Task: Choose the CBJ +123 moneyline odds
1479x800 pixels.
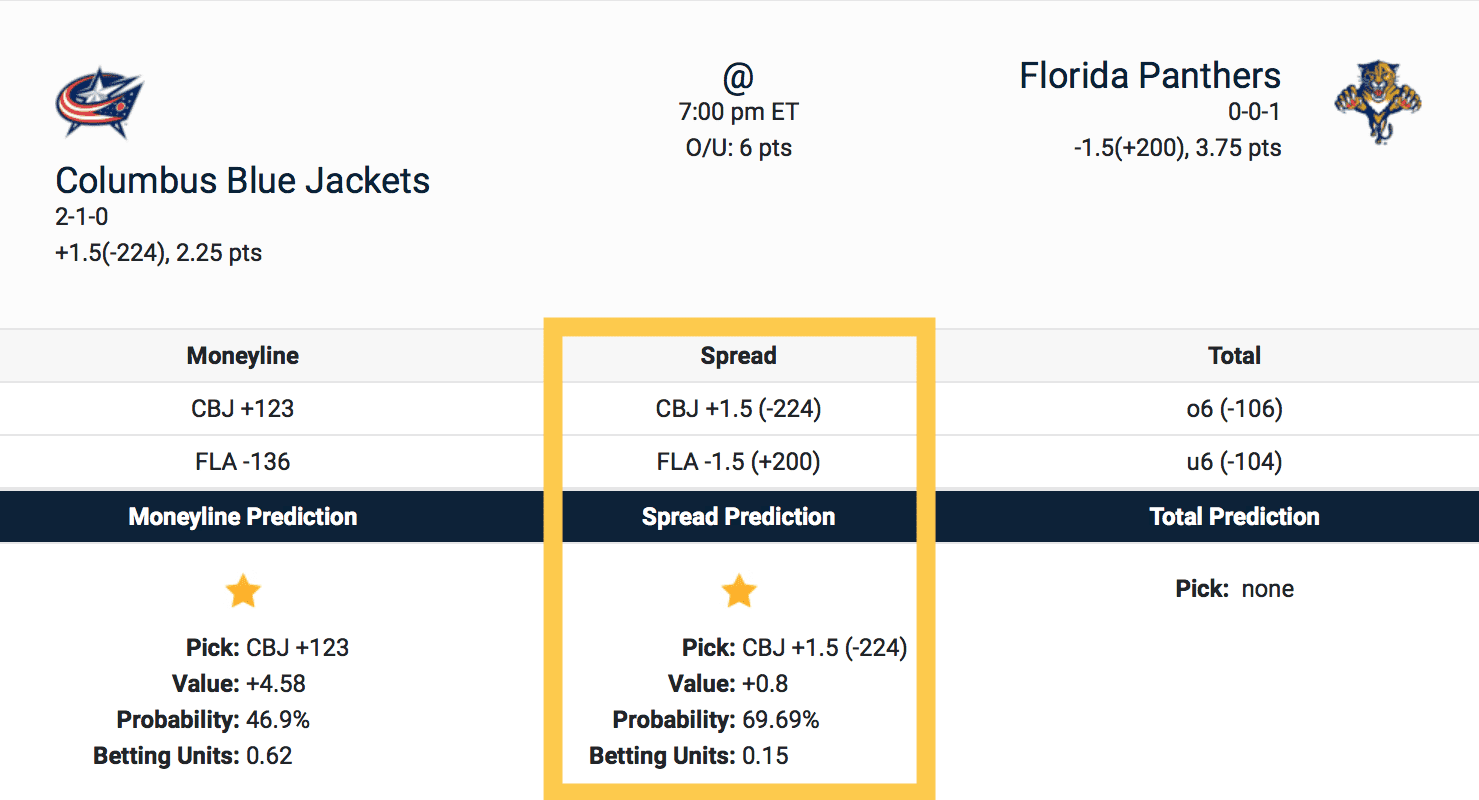Action: click(x=243, y=409)
